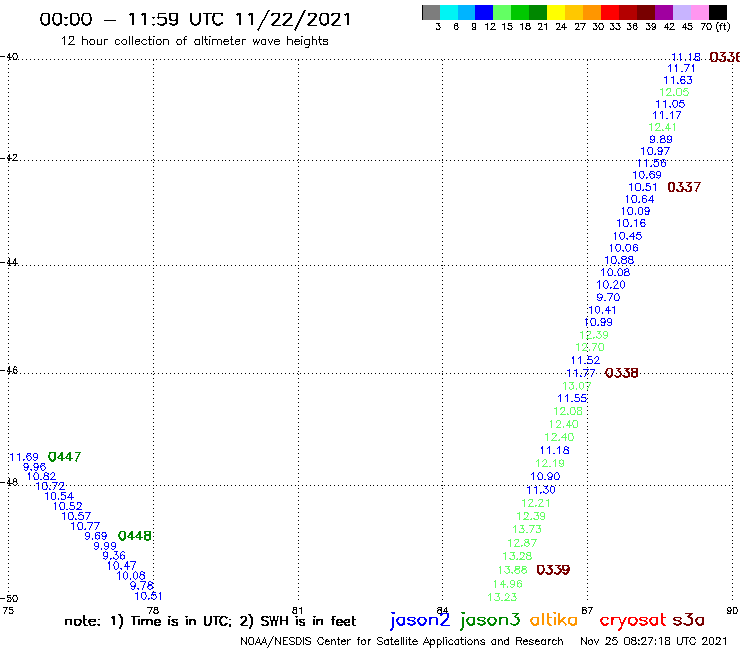Click the 0338 pass time marker
This screenshot has width=740, height=650.
pyautogui.click(x=621, y=373)
